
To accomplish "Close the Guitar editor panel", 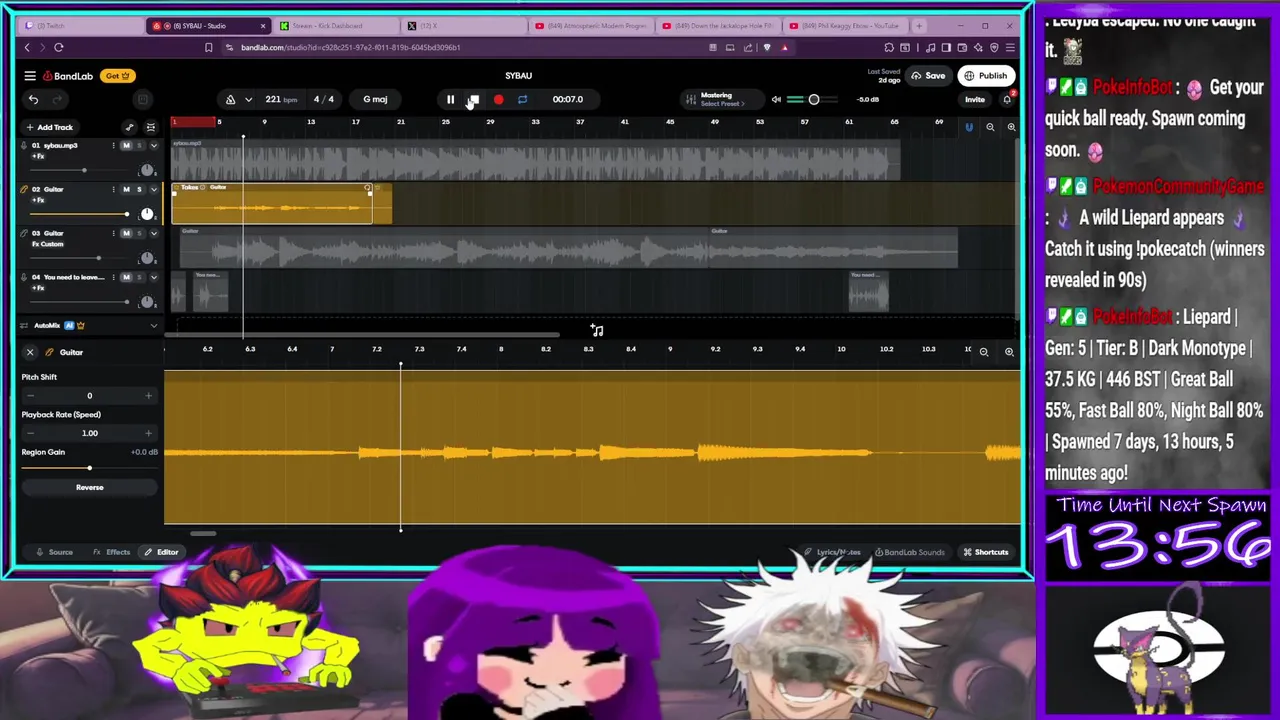I will pos(30,352).
